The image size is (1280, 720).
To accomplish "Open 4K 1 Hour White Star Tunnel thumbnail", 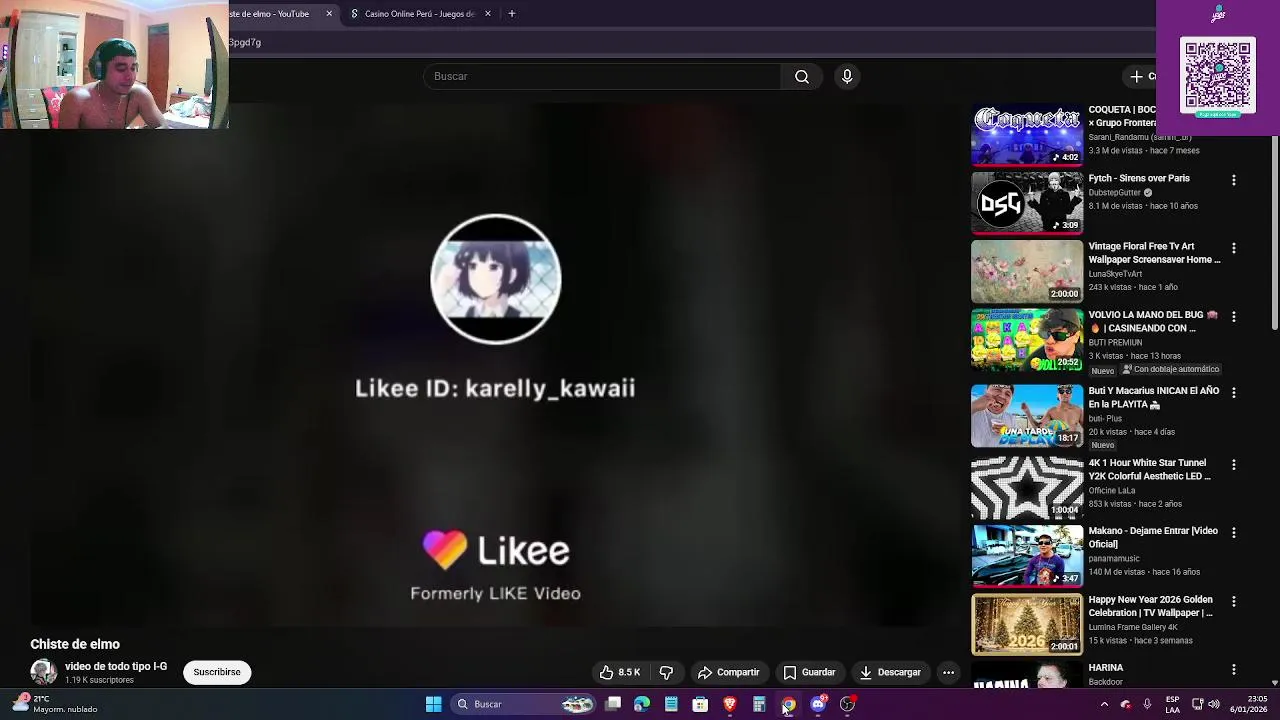I will tap(1027, 488).
